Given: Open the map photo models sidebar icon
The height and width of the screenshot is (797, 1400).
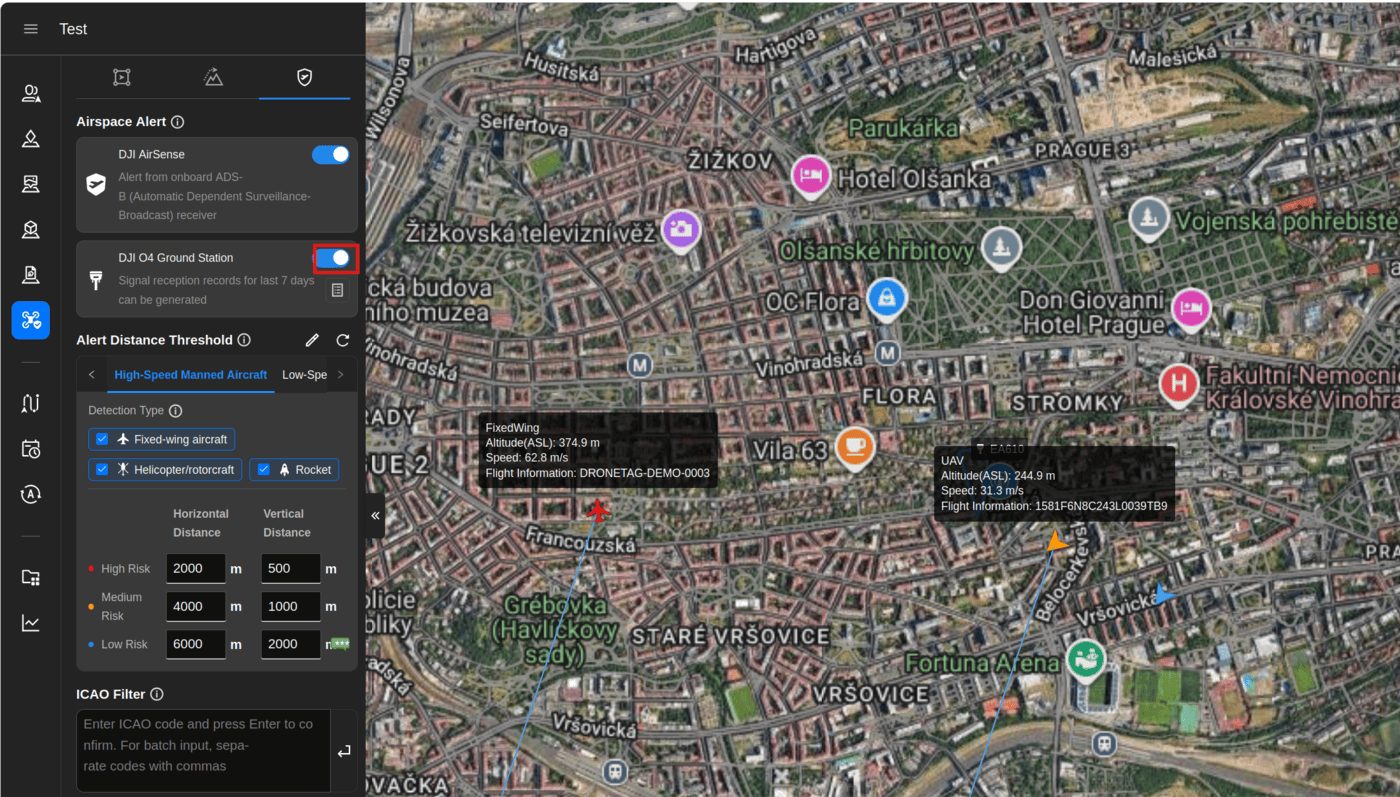Looking at the screenshot, I should [x=31, y=184].
